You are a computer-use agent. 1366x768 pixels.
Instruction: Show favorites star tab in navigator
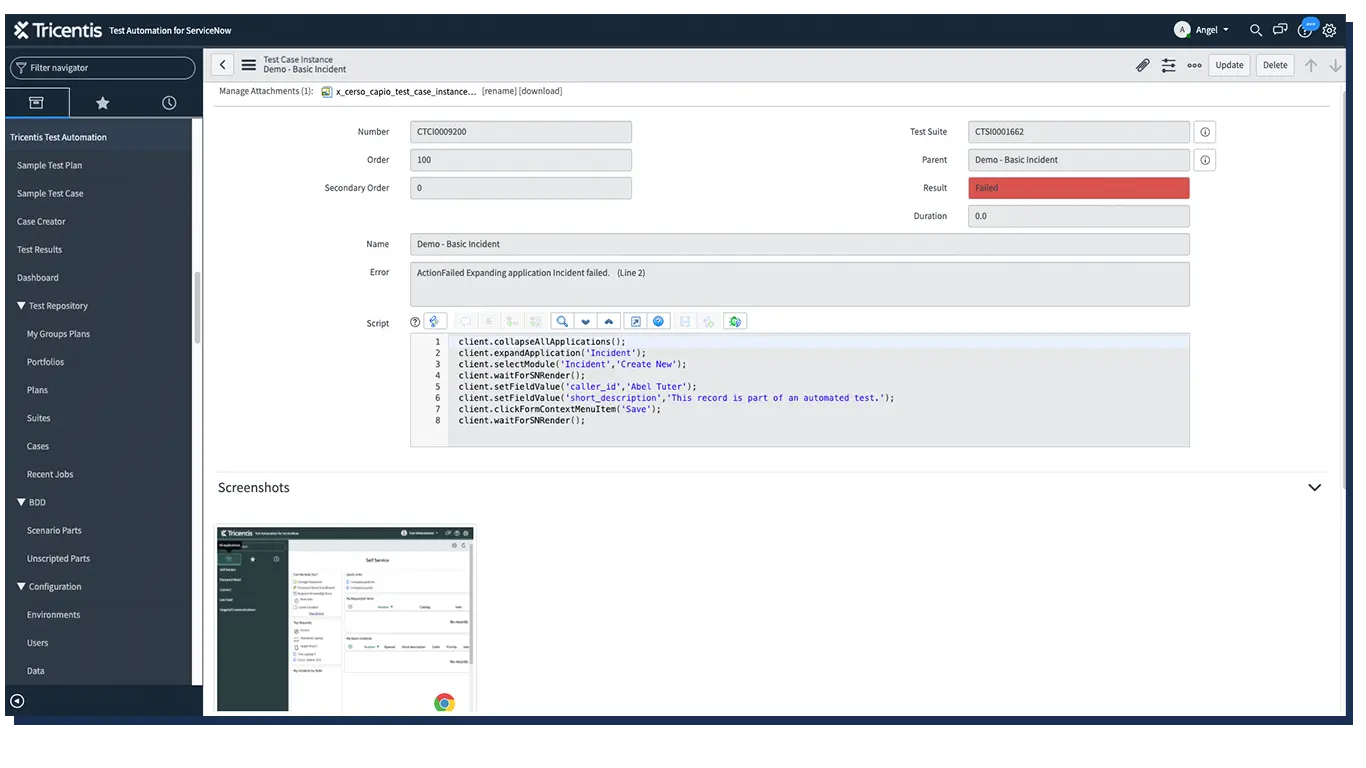tap(102, 102)
